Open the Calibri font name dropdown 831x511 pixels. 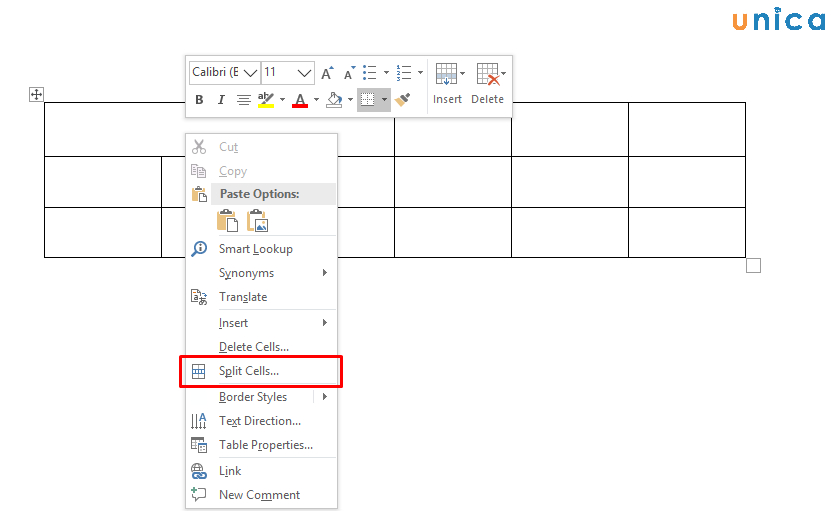coord(250,73)
